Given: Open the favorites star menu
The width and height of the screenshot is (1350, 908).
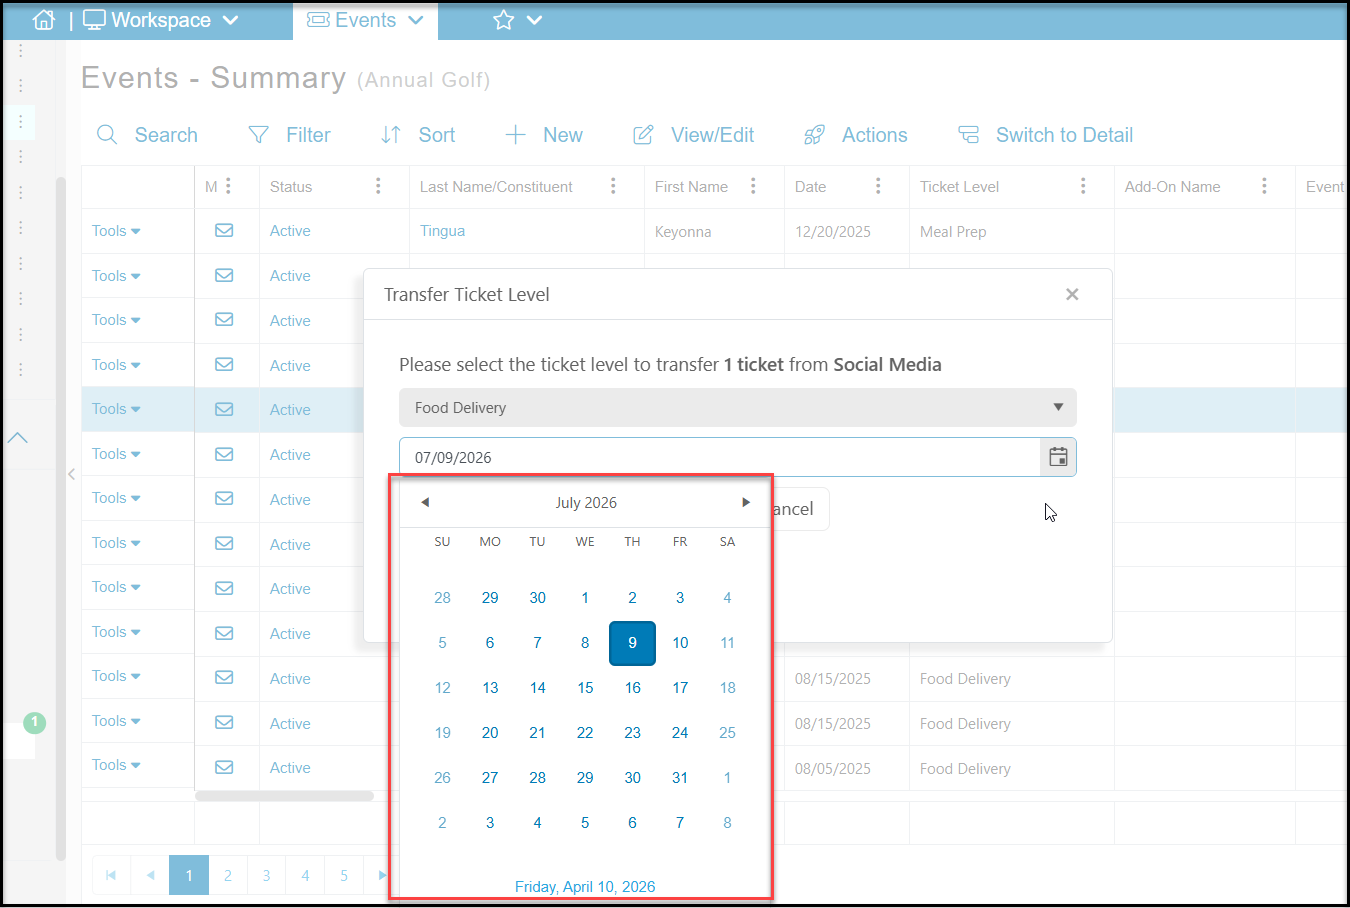Looking at the screenshot, I should coord(517,20).
